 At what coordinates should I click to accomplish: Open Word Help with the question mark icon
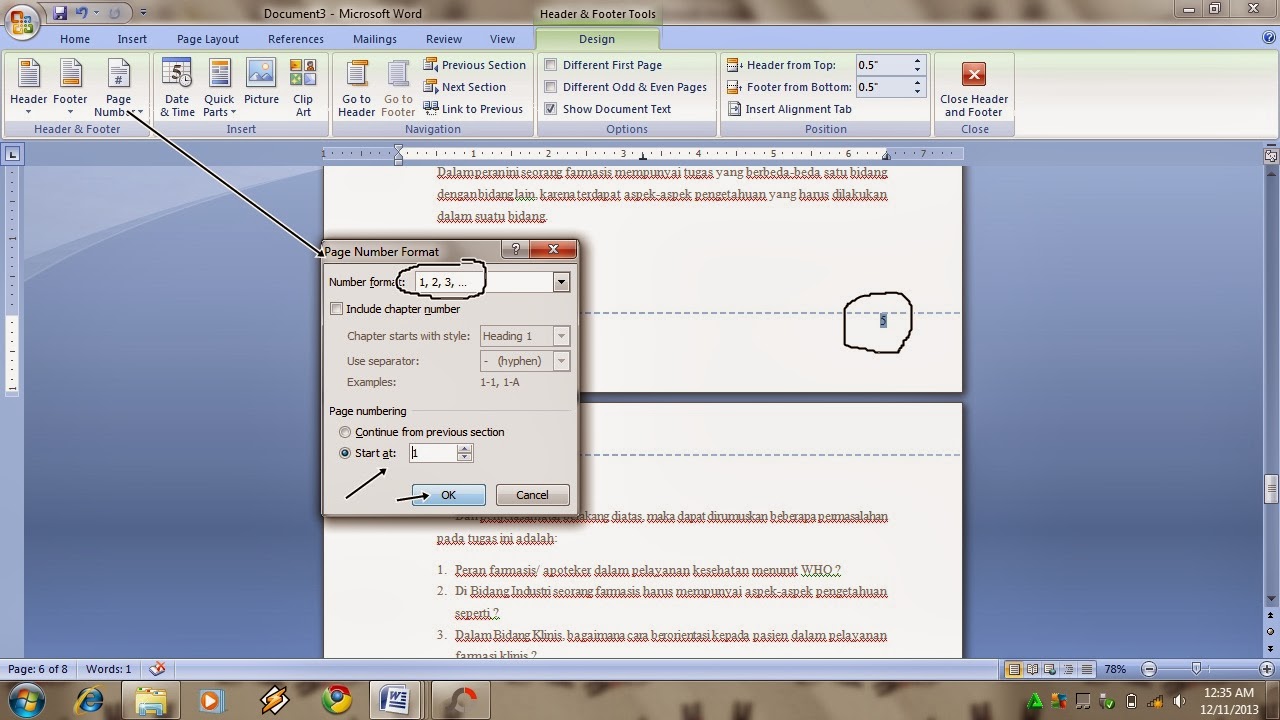tap(1269, 38)
